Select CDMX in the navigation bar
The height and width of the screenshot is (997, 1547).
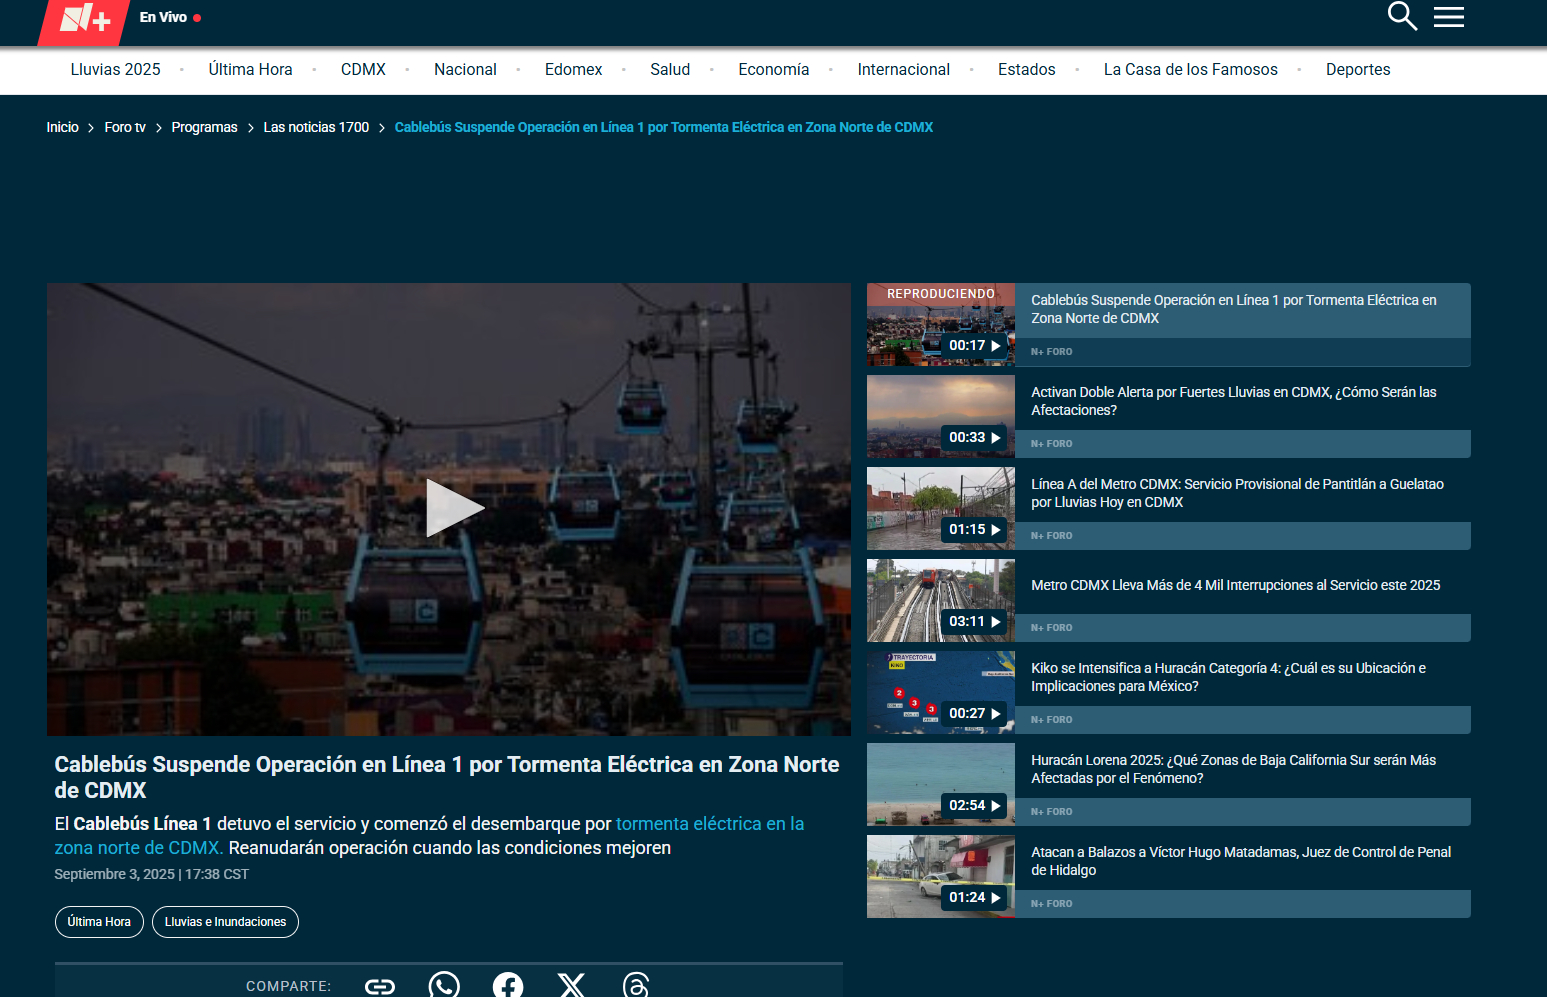click(363, 69)
